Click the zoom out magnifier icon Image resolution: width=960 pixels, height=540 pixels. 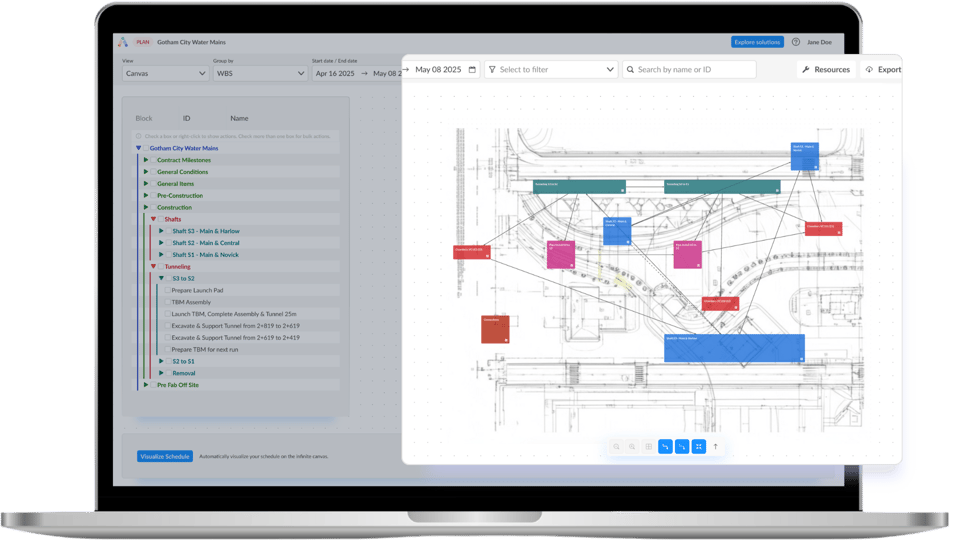coord(616,447)
